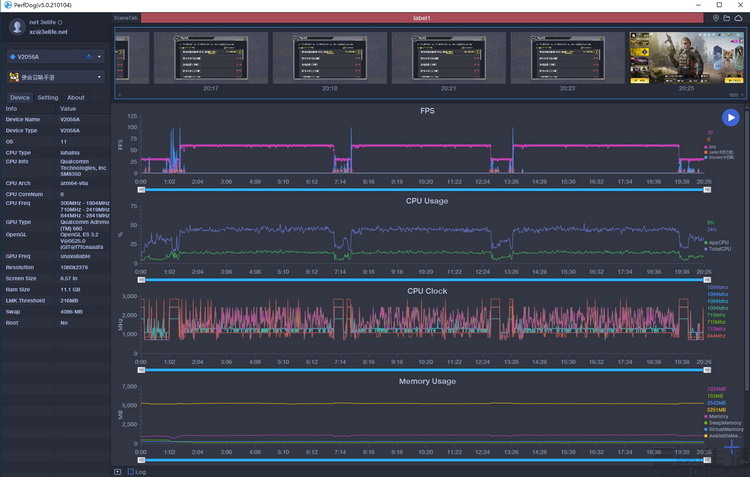Screen dimensions: 750x477
Task: Toggle the AppCPU legend series
Action: point(716,243)
